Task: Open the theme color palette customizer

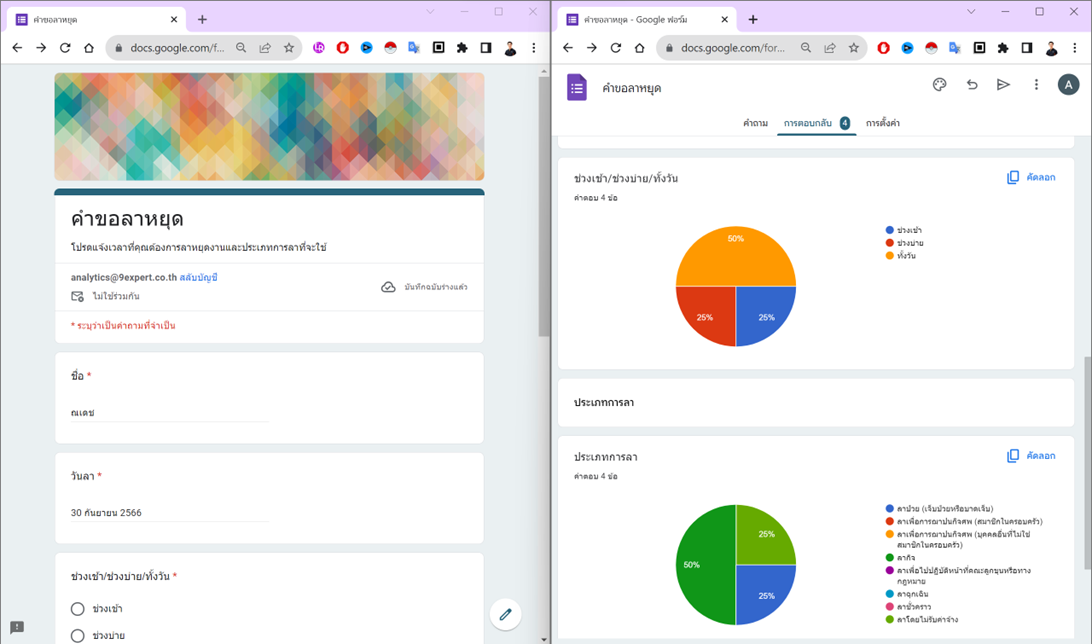Action: click(939, 85)
